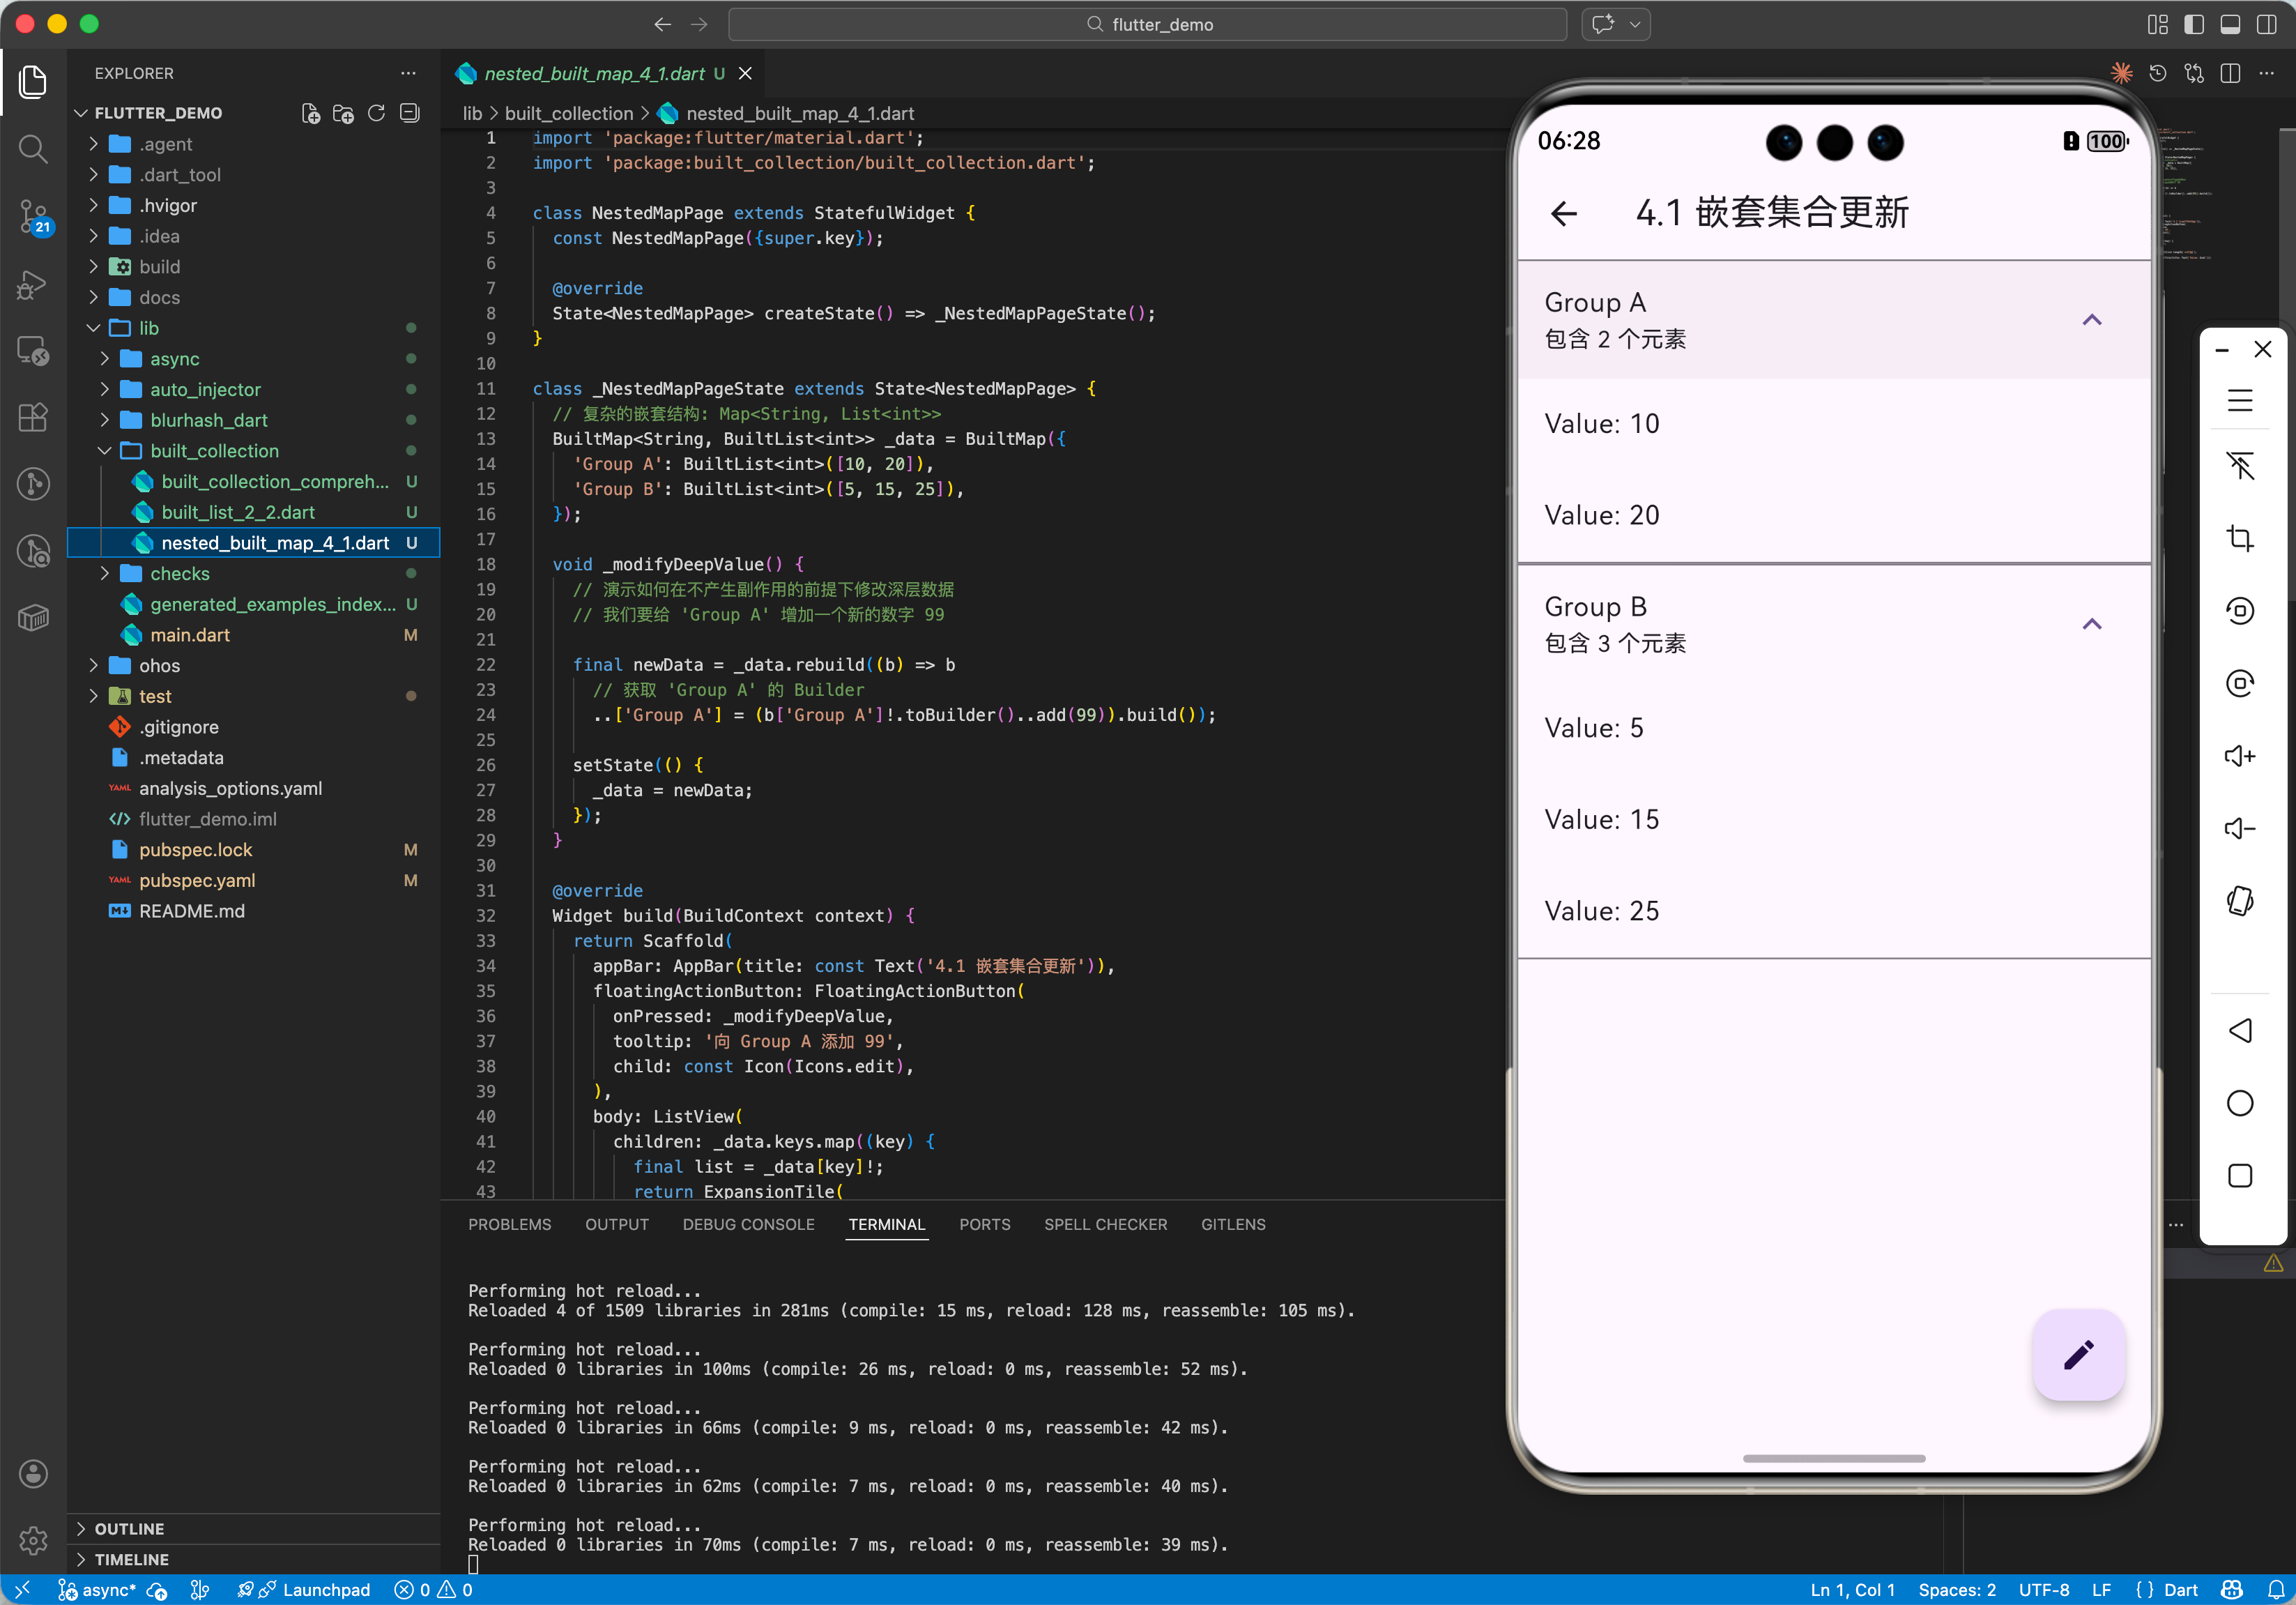Open the Extensions view in activity bar
This screenshot has width=2296, height=1605.
(x=33, y=417)
